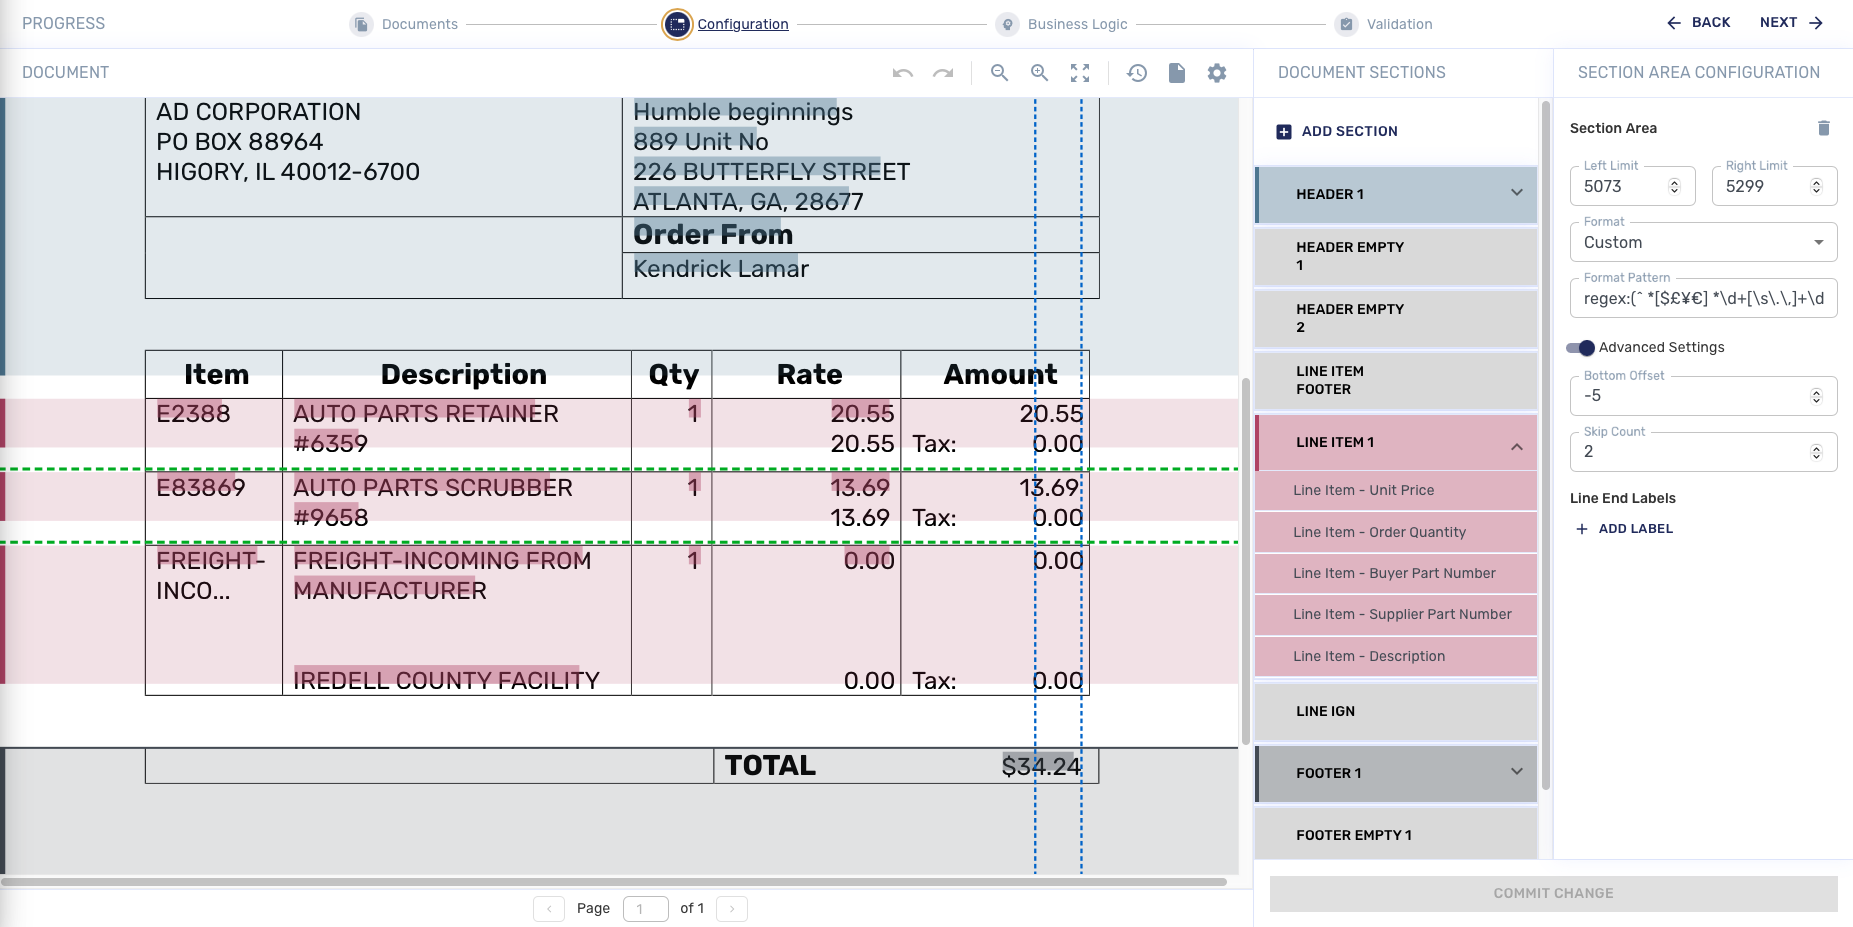
Task: Open the Format dropdown
Action: point(1703,243)
